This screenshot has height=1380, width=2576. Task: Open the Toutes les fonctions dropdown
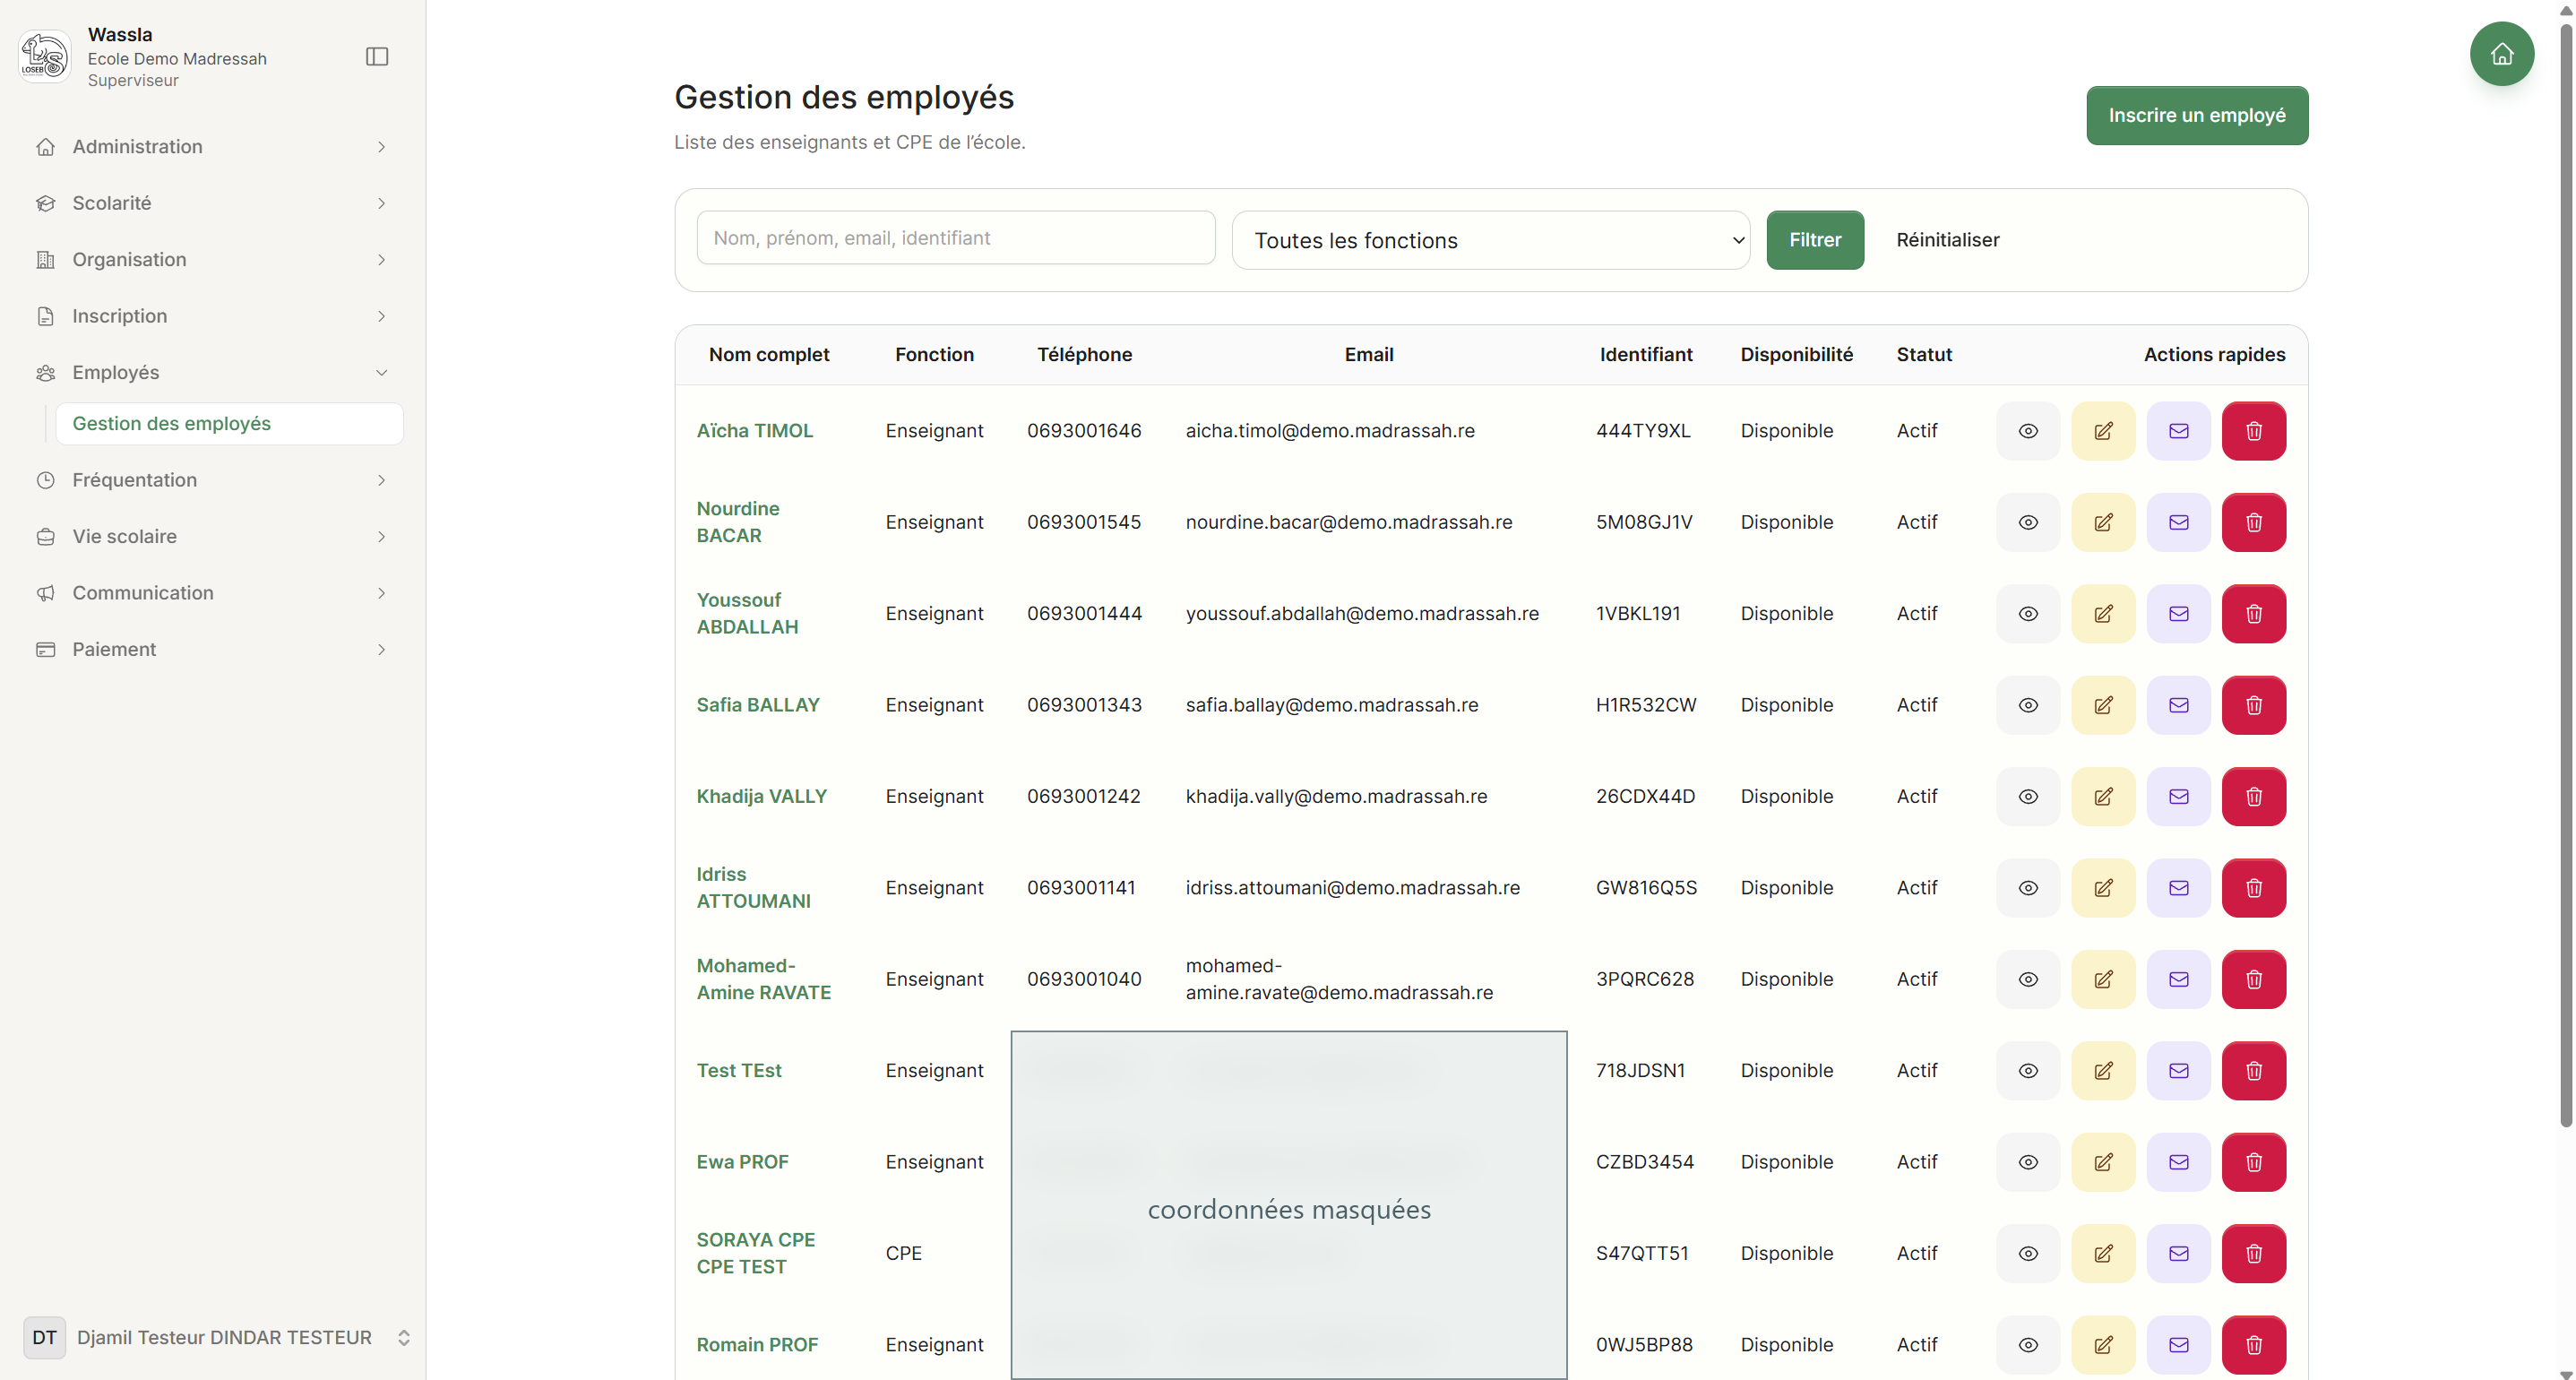point(1490,240)
